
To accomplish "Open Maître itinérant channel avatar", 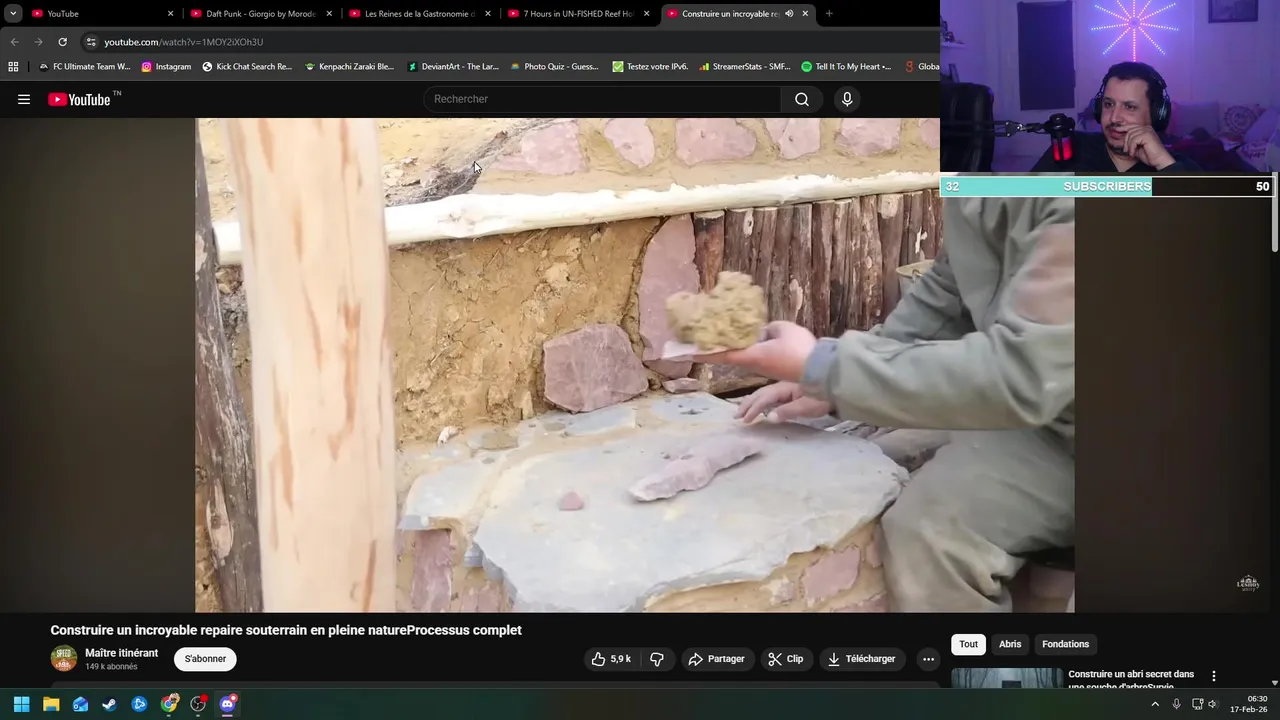I will (x=64, y=659).
